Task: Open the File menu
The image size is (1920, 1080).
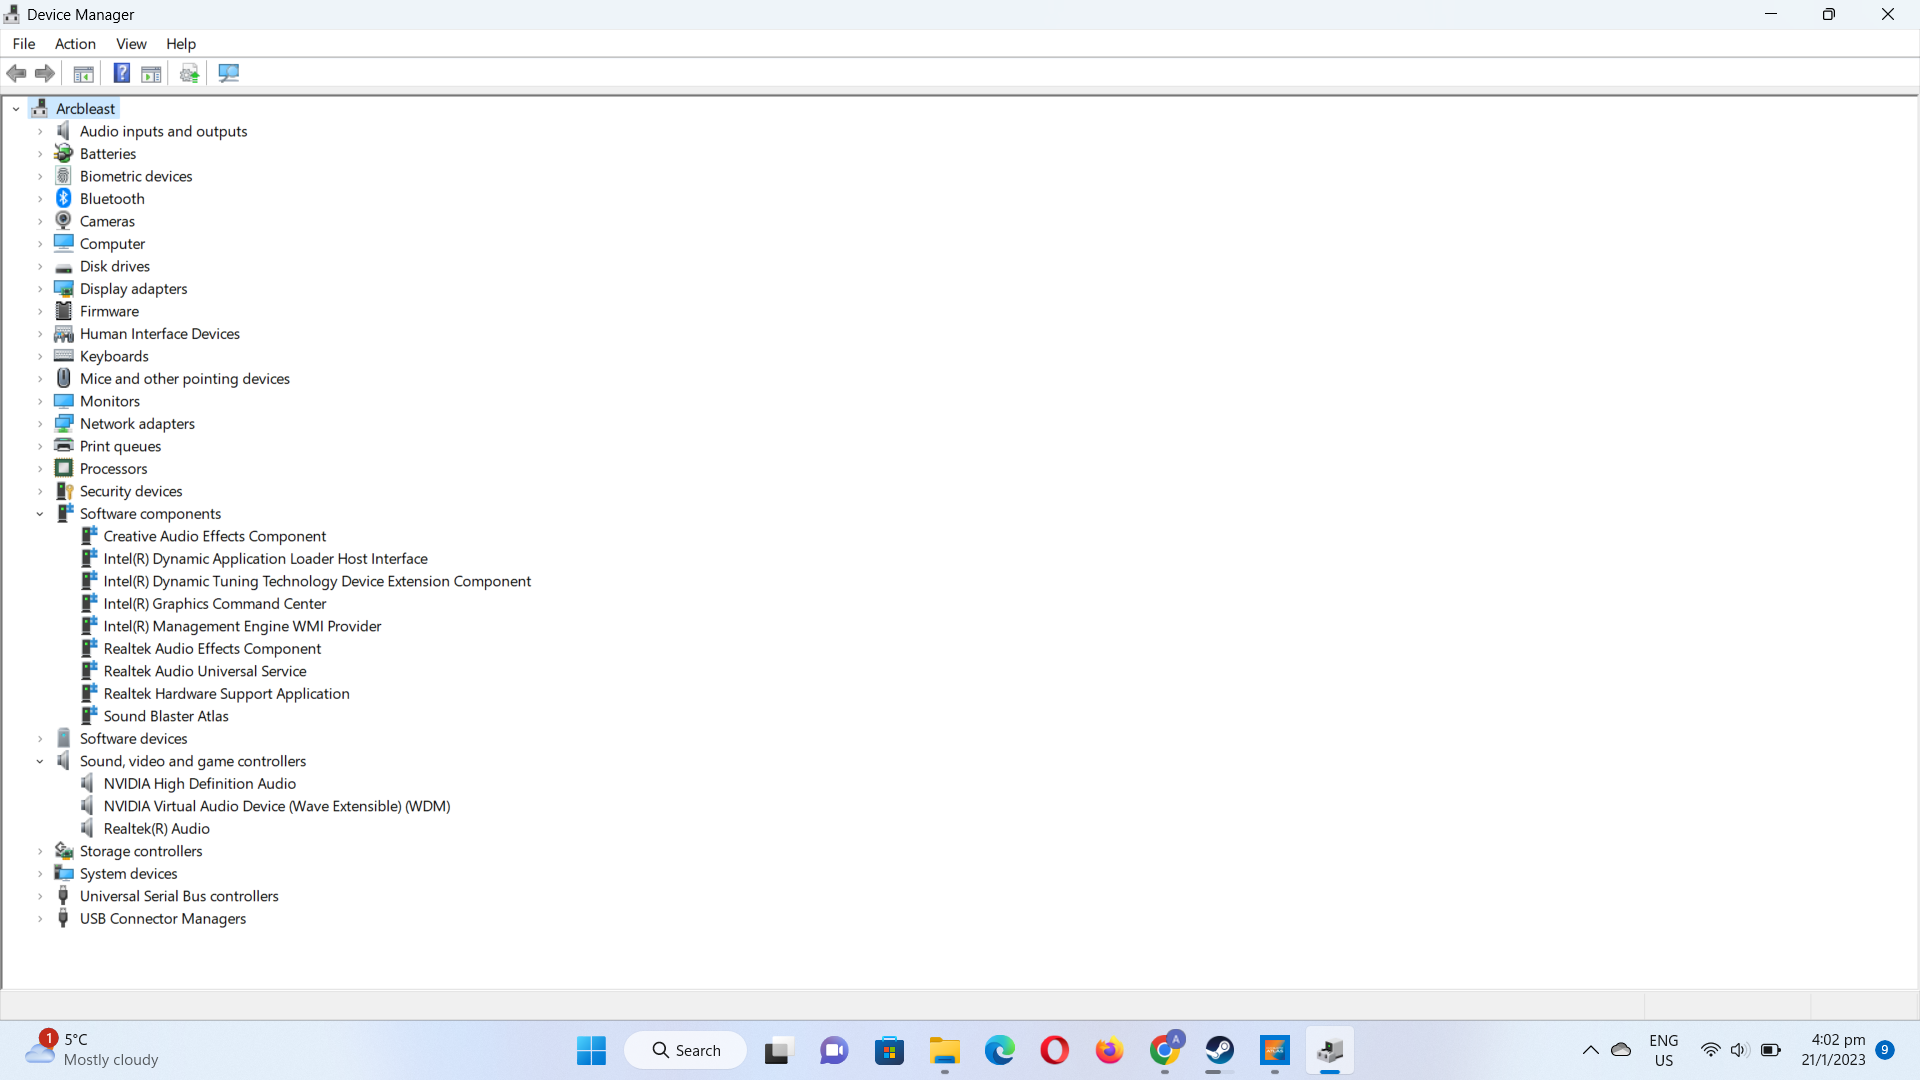Action: 24,43
